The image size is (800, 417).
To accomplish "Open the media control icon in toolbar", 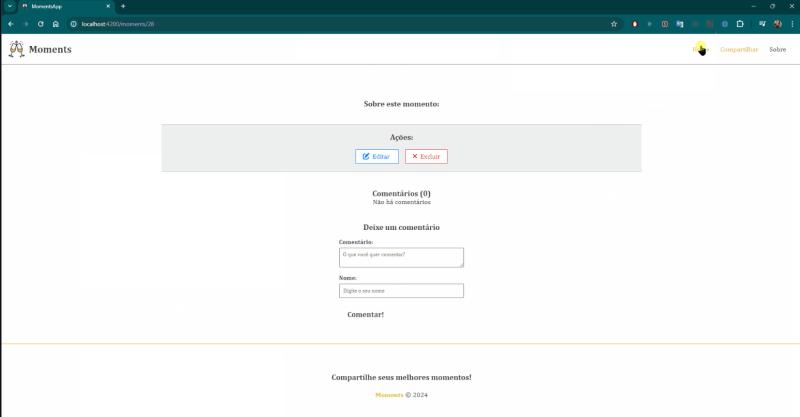I will 762,24.
